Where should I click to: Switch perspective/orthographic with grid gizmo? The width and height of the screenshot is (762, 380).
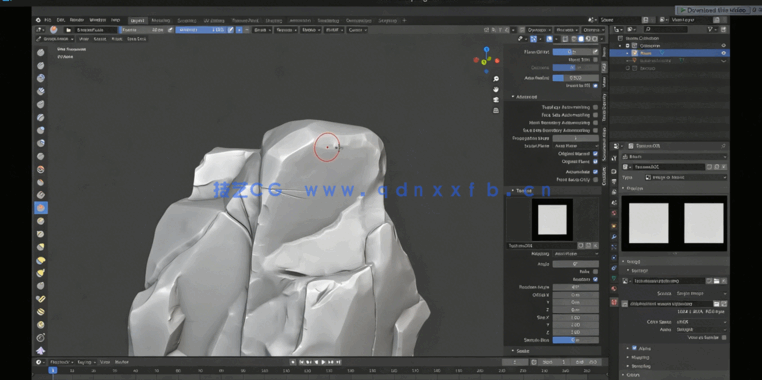[x=496, y=111]
